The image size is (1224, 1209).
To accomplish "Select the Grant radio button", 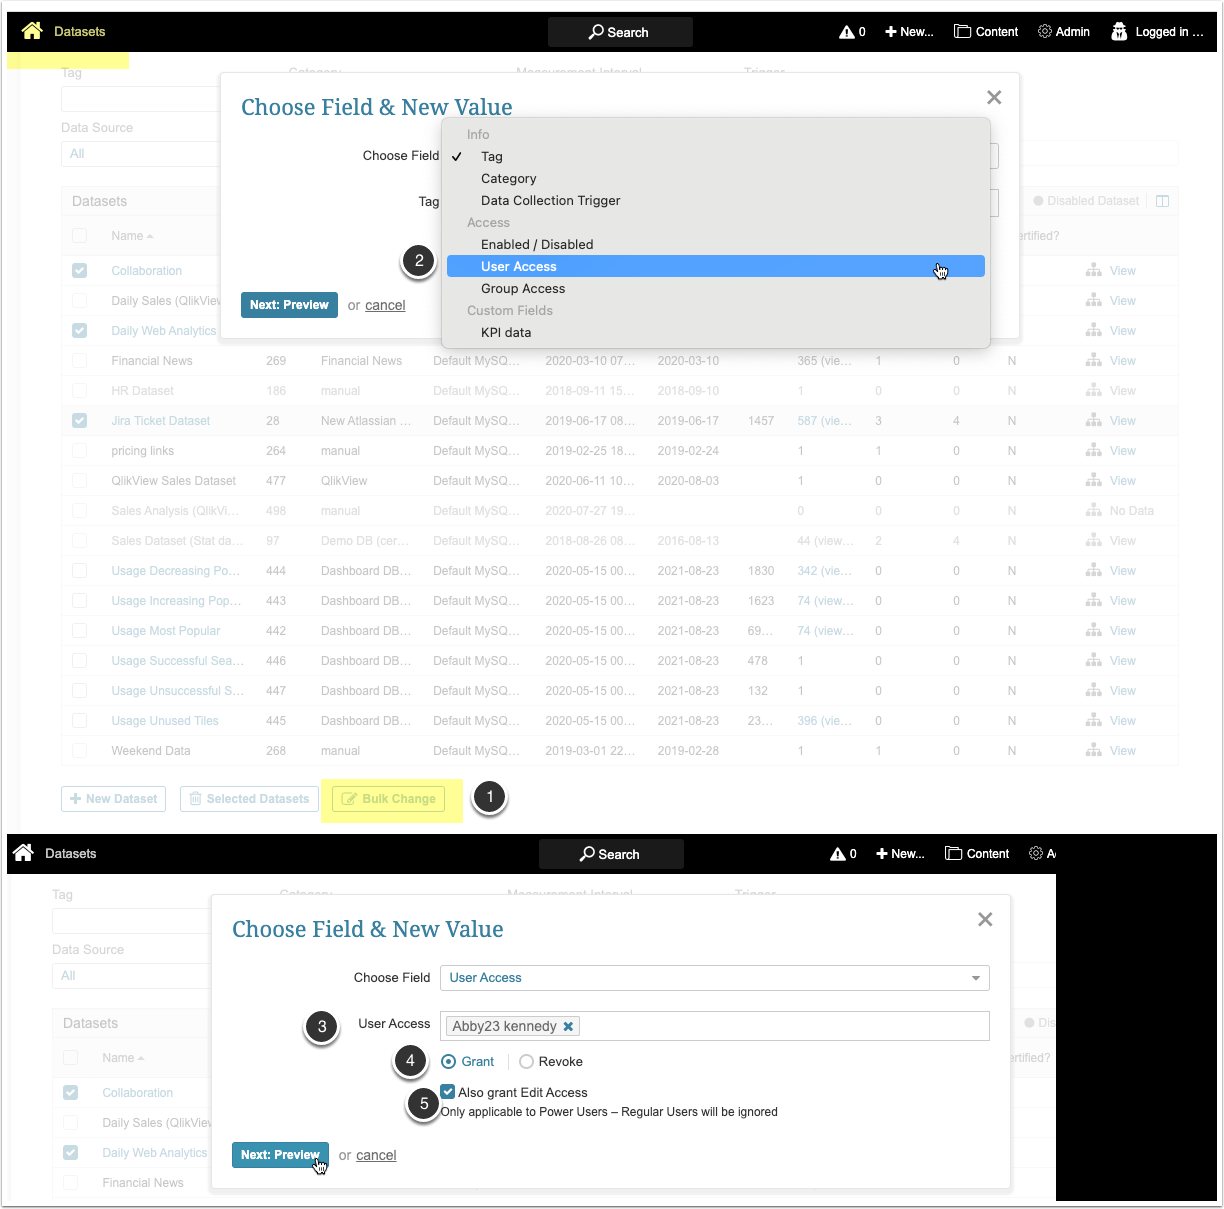I will tap(449, 1062).
